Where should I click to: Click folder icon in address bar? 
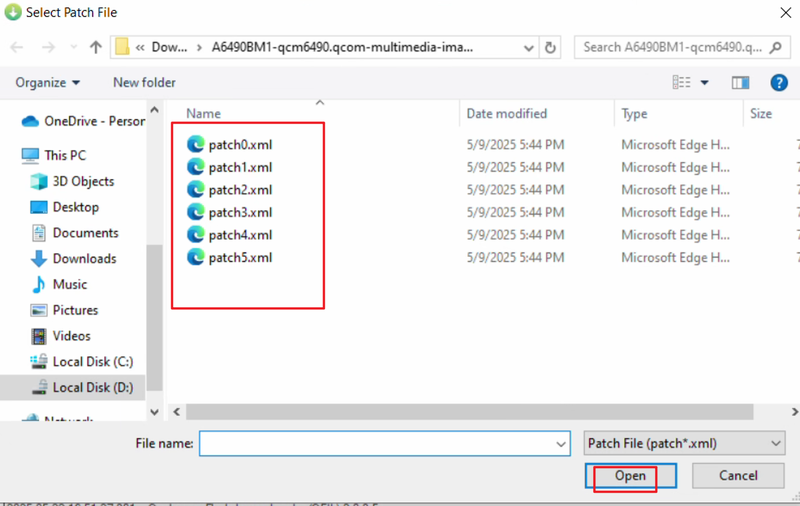pyautogui.click(x=122, y=47)
